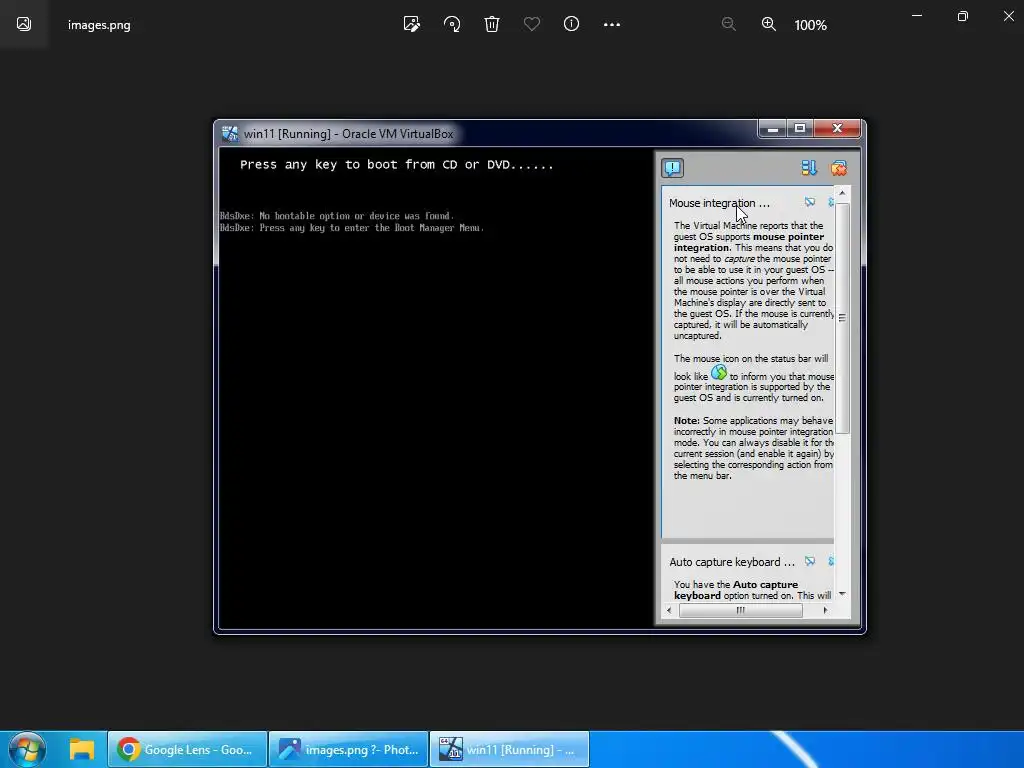Add the photo to favorites with the heart icon
This screenshot has height=768, width=1024.
point(532,25)
